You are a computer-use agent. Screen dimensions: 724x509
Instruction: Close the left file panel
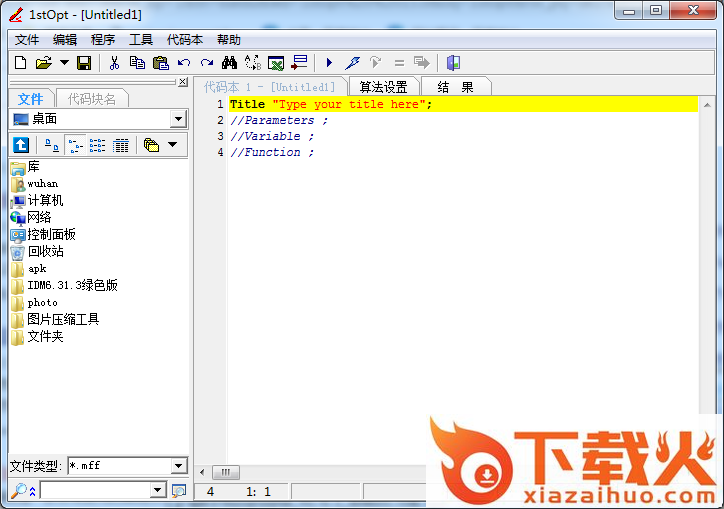(183, 82)
